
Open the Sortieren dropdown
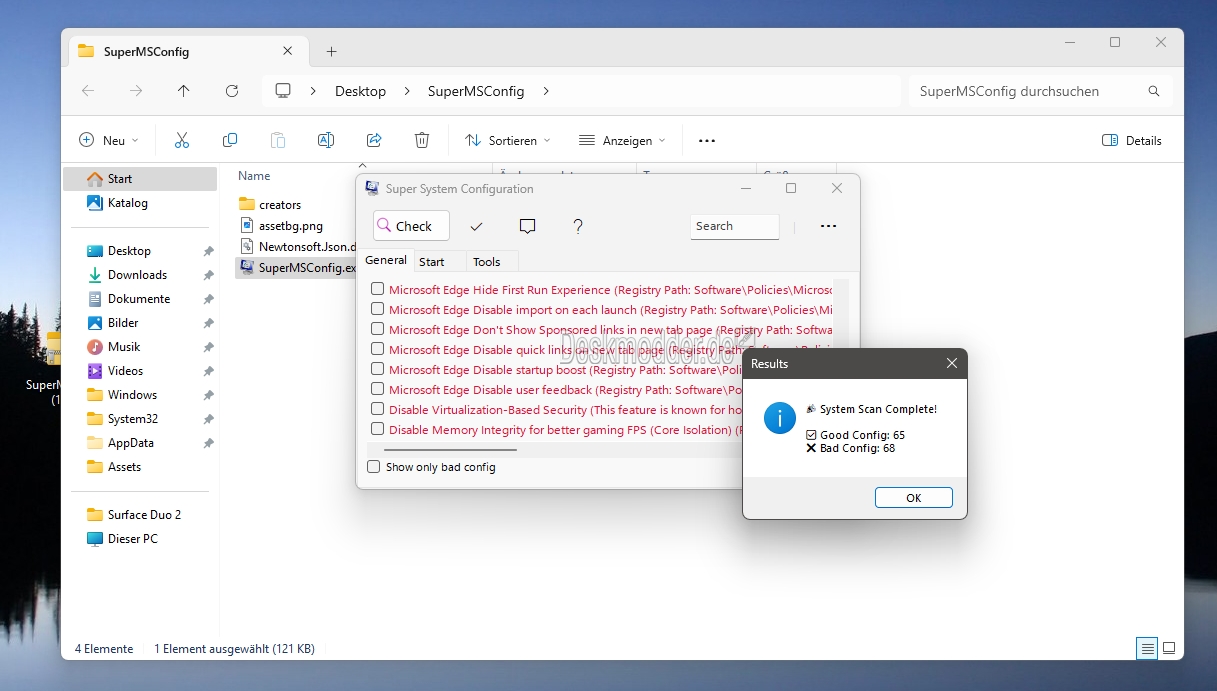[509, 141]
